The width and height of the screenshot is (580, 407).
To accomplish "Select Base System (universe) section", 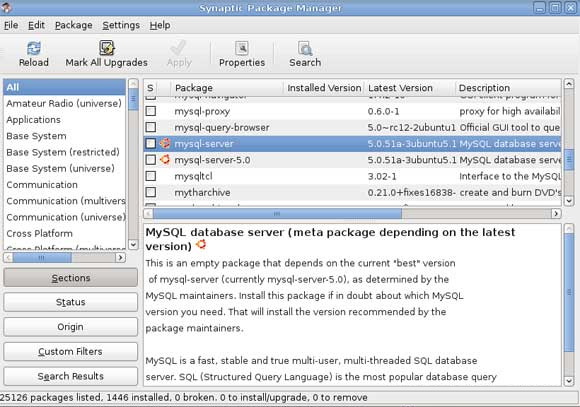I will (x=64, y=168).
